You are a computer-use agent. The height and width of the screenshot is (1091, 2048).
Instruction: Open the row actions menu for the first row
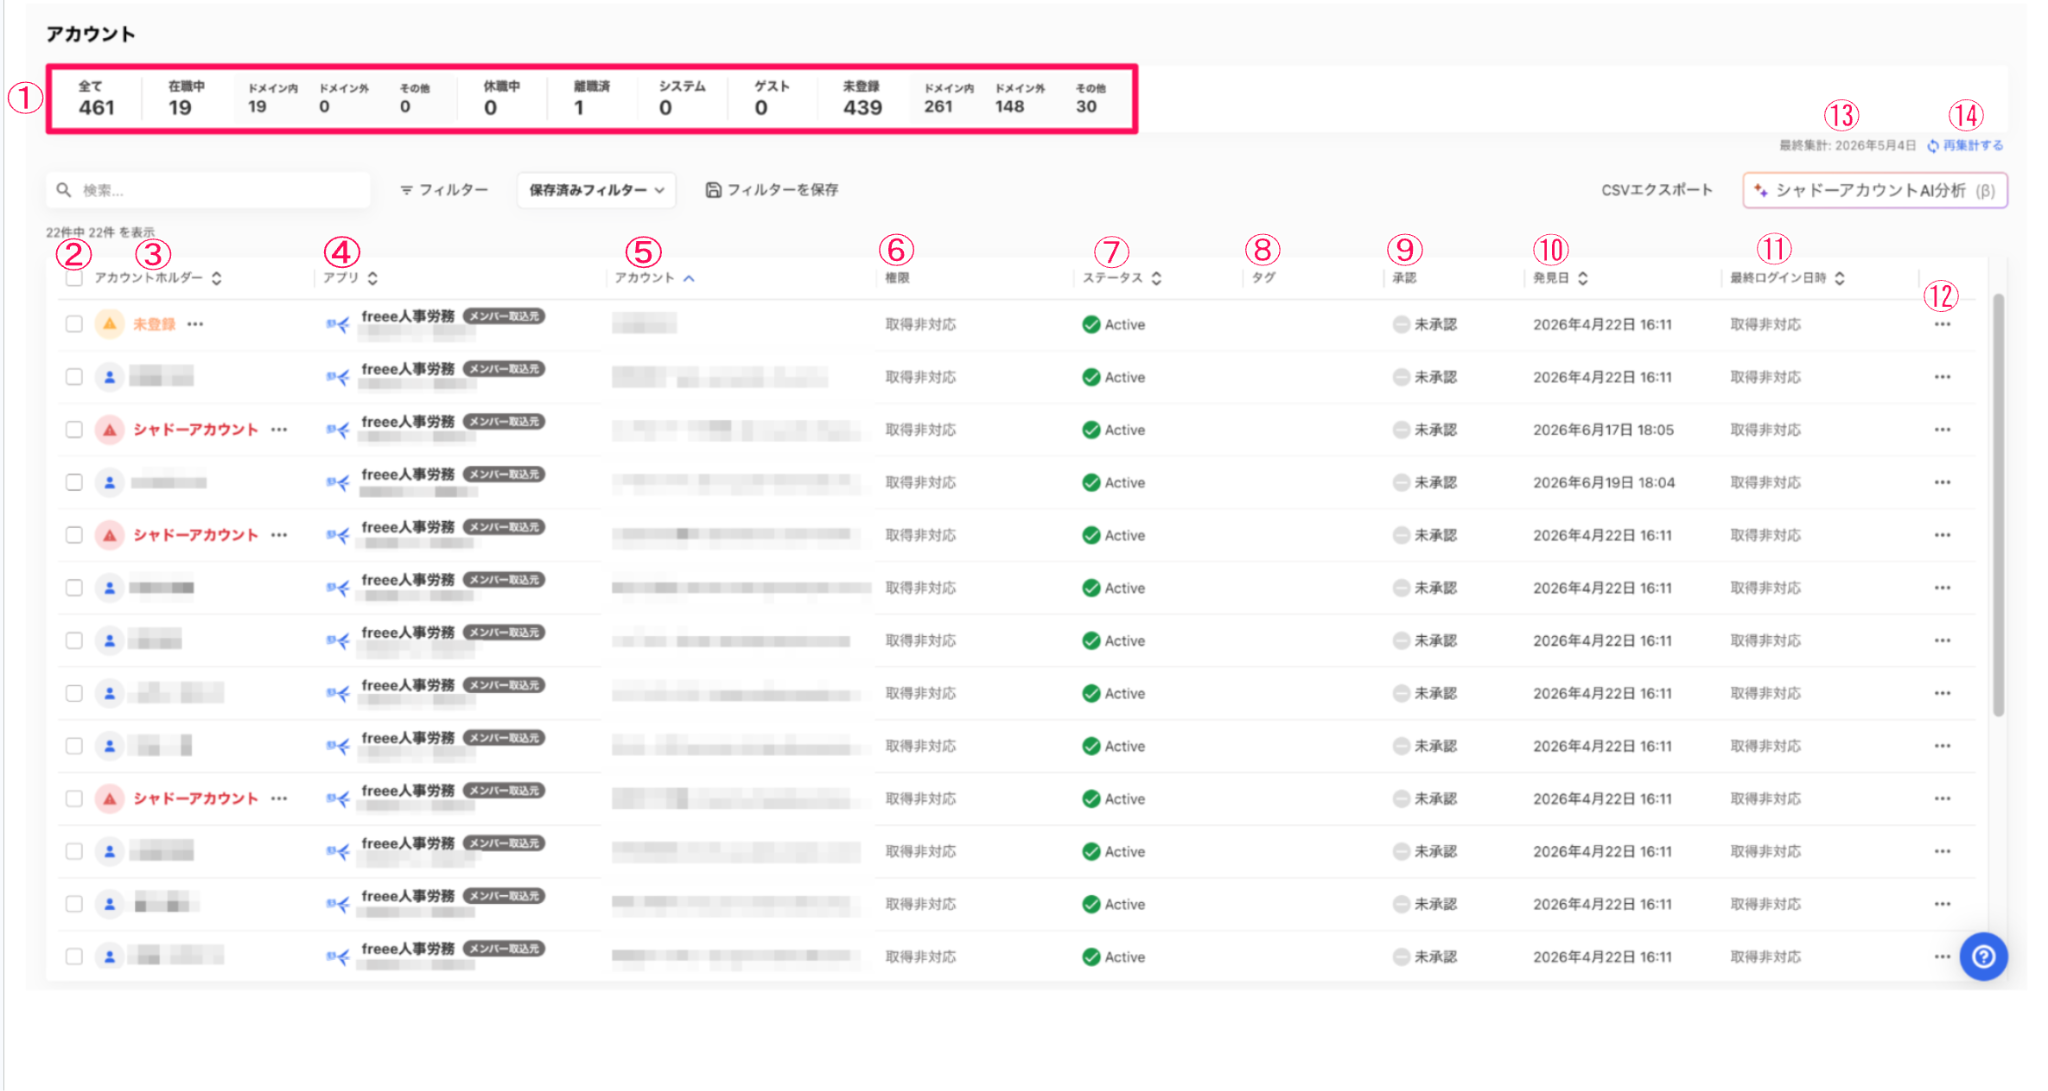point(1942,324)
